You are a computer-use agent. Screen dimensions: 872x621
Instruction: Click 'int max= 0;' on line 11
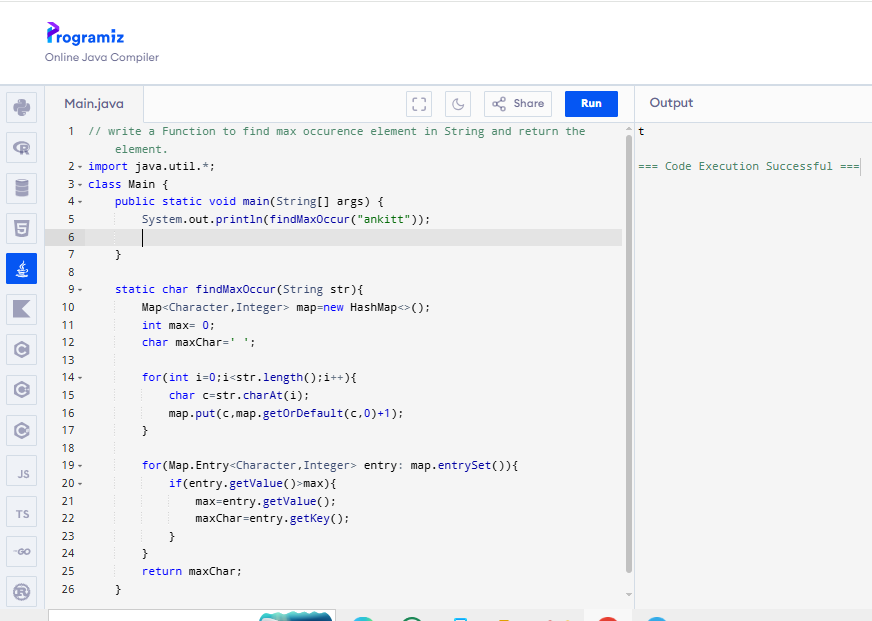coord(178,325)
